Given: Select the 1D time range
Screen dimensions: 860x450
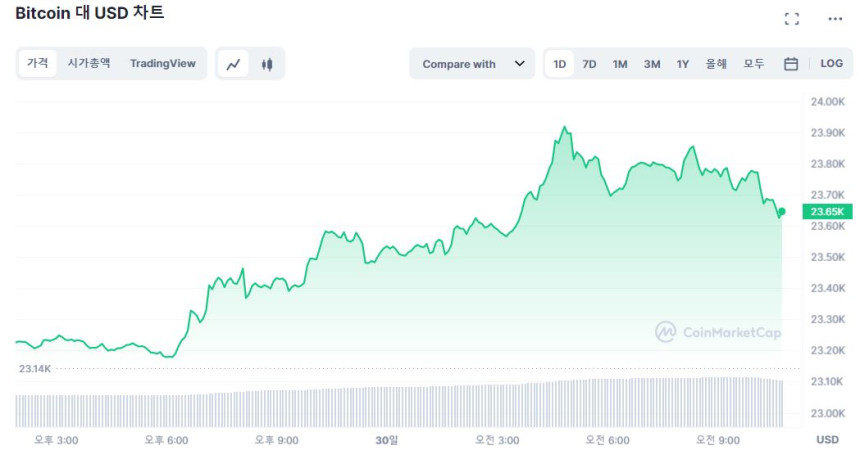Looking at the screenshot, I should click(560, 64).
